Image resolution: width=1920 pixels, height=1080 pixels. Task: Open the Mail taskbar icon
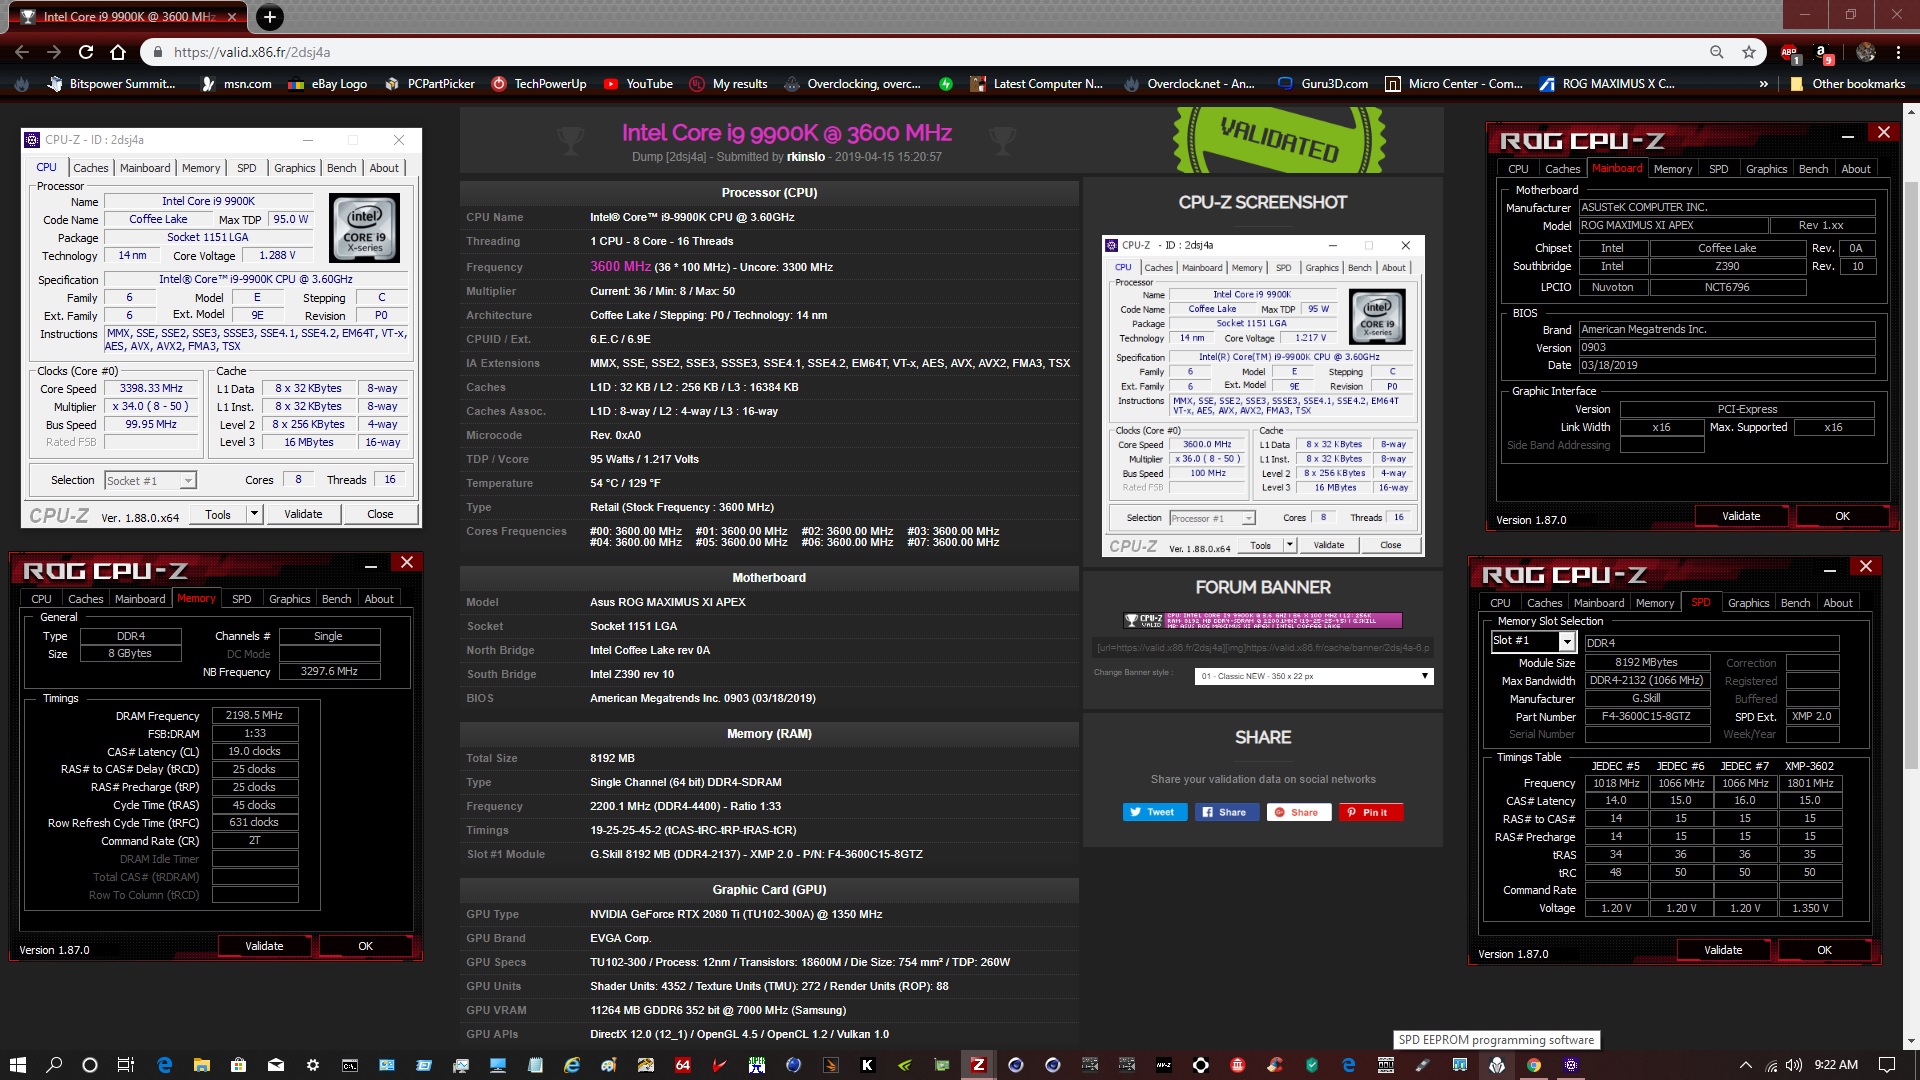coord(275,1064)
